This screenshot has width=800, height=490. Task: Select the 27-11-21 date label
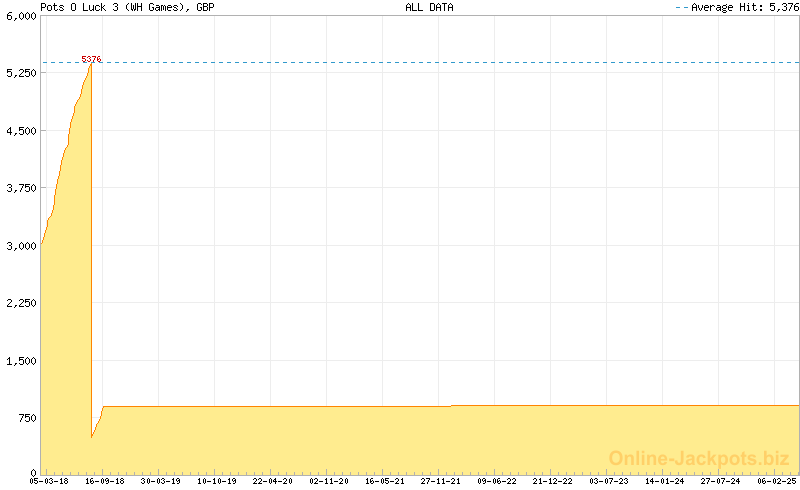[440, 481]
